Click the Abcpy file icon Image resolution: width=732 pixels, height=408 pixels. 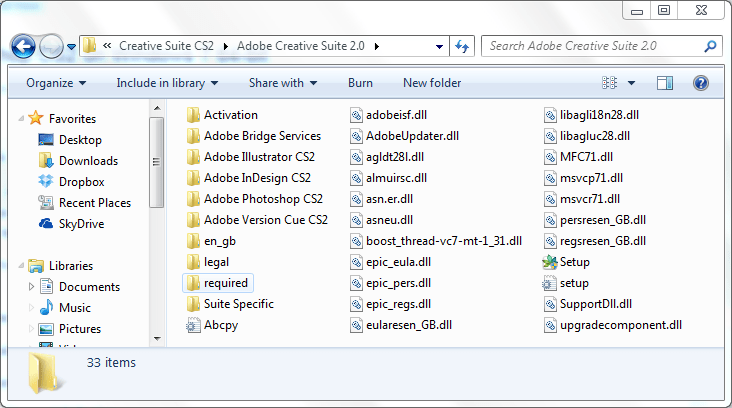tap(194, 325)
